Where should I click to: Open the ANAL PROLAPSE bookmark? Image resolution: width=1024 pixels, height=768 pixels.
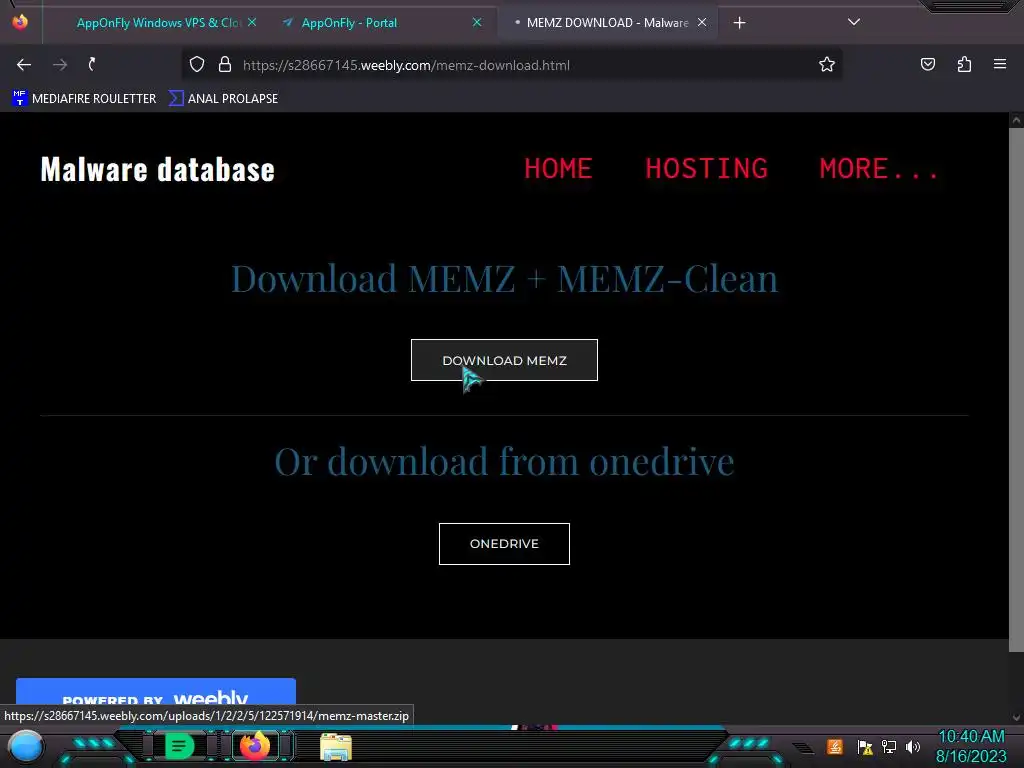[x=223, y=99]
